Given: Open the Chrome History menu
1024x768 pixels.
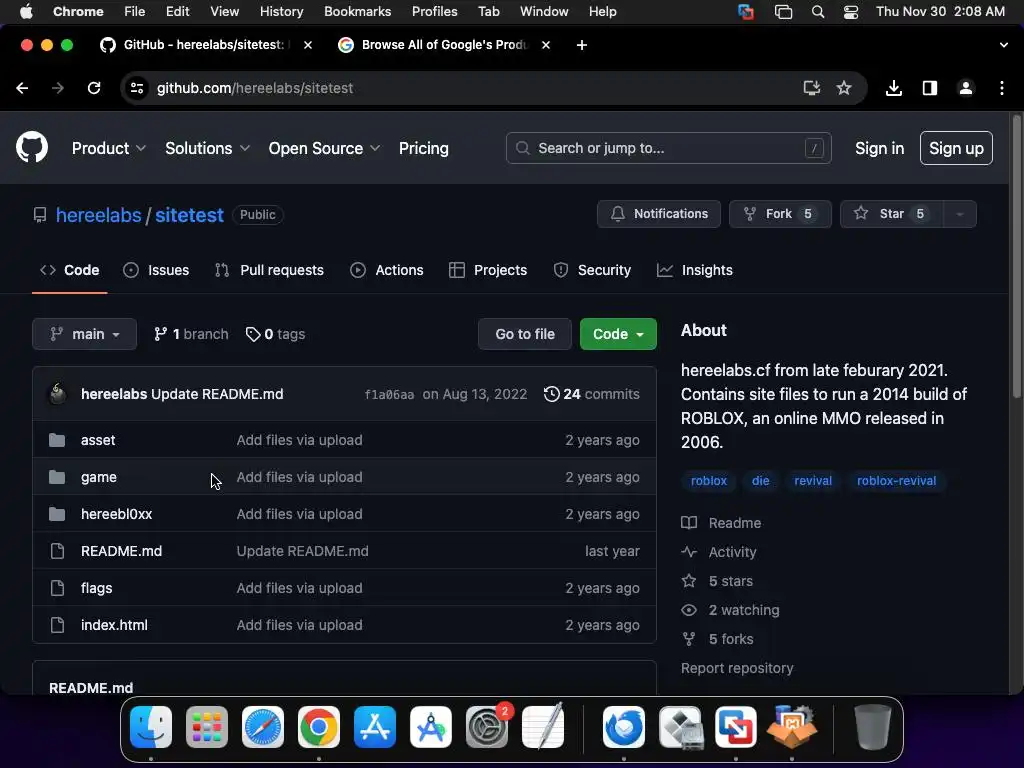Looking at the screenshot, I should [281, 12].
